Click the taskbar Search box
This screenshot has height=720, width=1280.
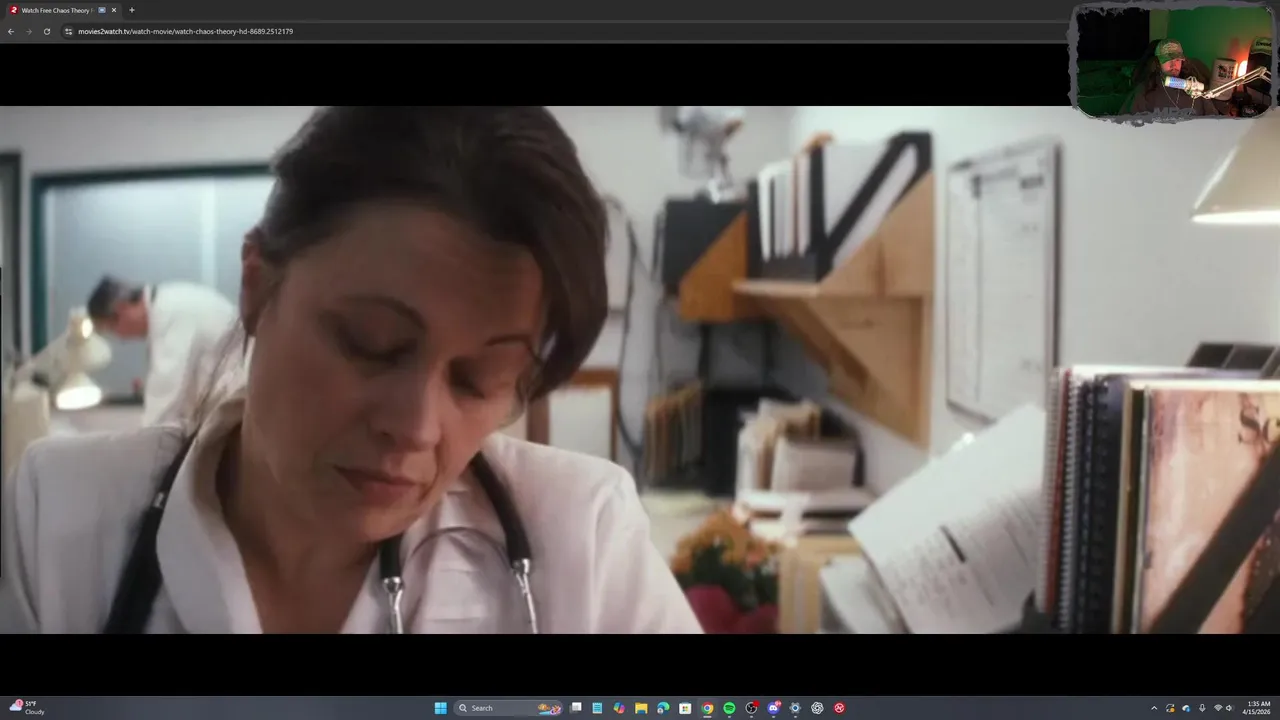click(509, 708)
